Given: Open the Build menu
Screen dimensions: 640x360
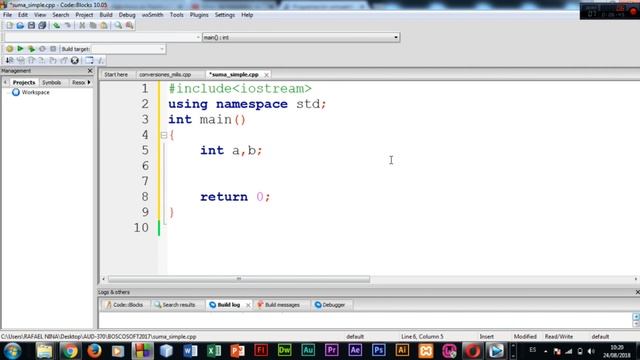Looking at the screenshot, I should 106,15.
